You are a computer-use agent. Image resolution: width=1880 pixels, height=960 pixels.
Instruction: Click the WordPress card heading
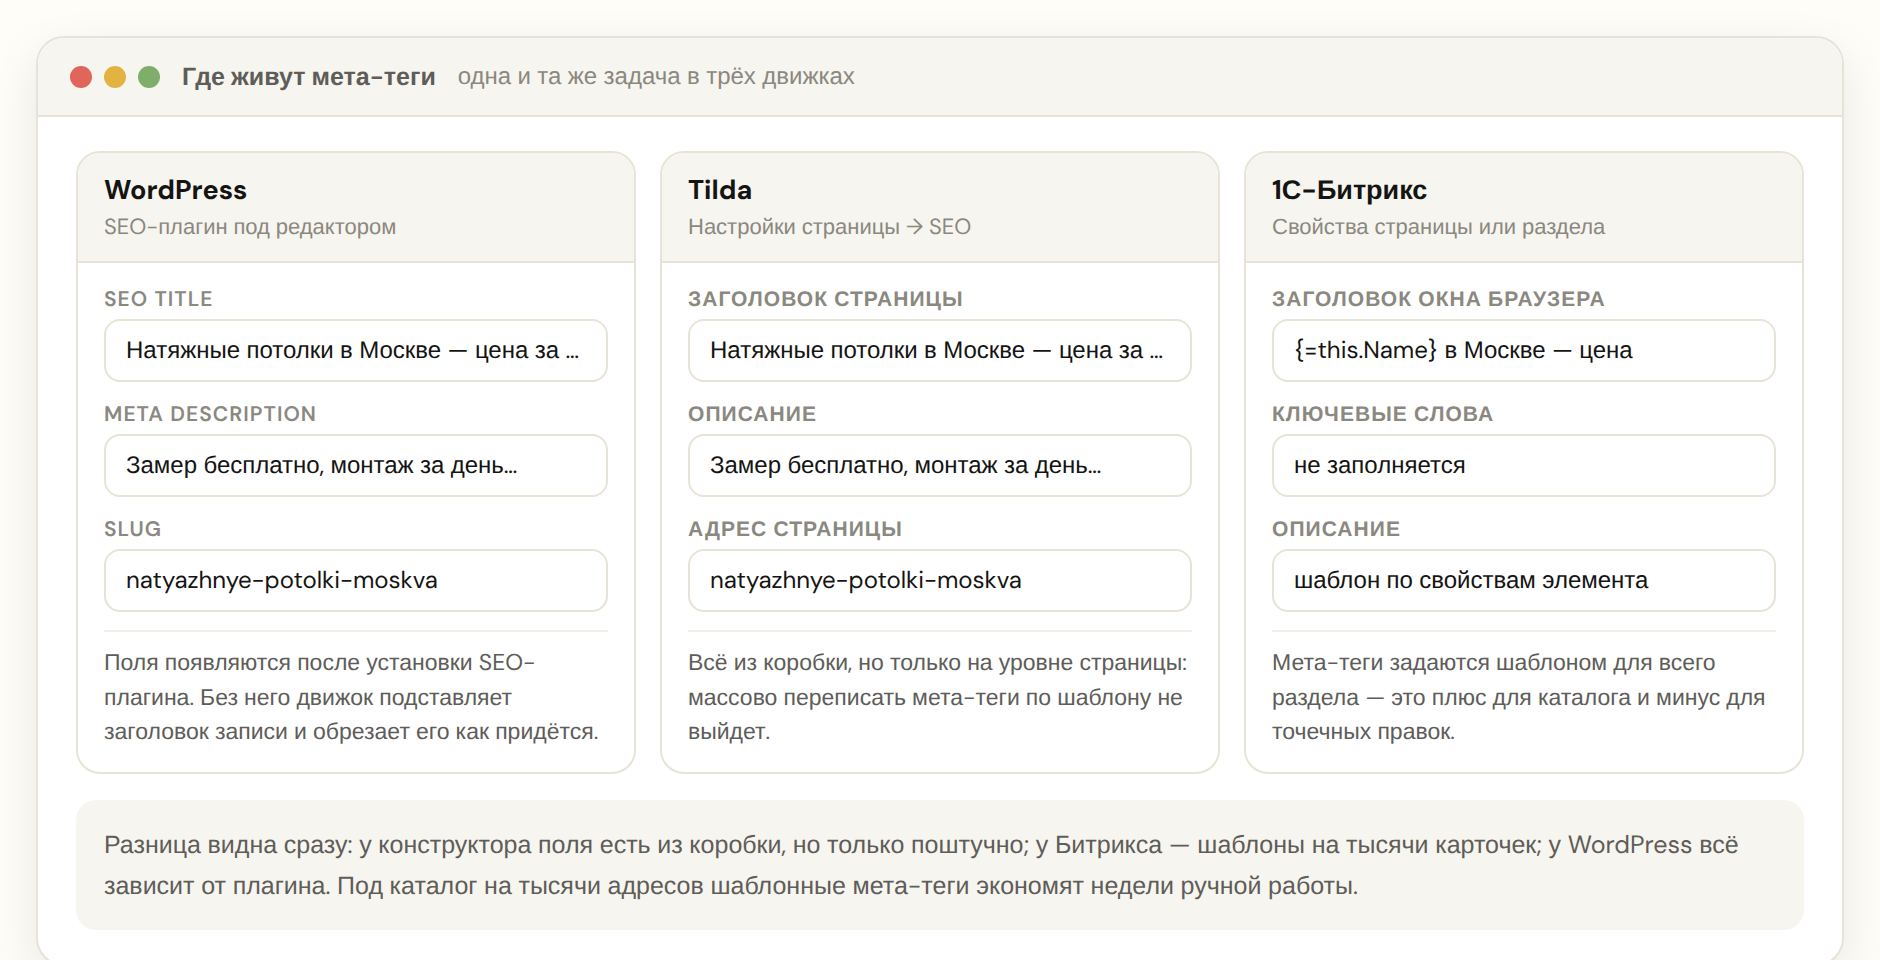(x=176, y=190)
